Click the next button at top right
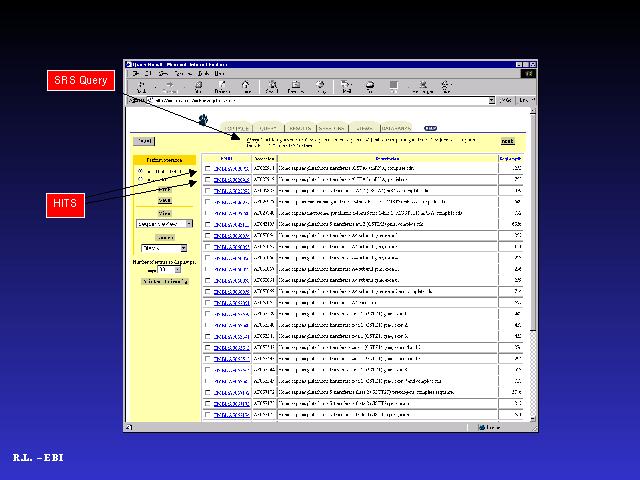Screen dimensions: 640x480 (507, 141)
